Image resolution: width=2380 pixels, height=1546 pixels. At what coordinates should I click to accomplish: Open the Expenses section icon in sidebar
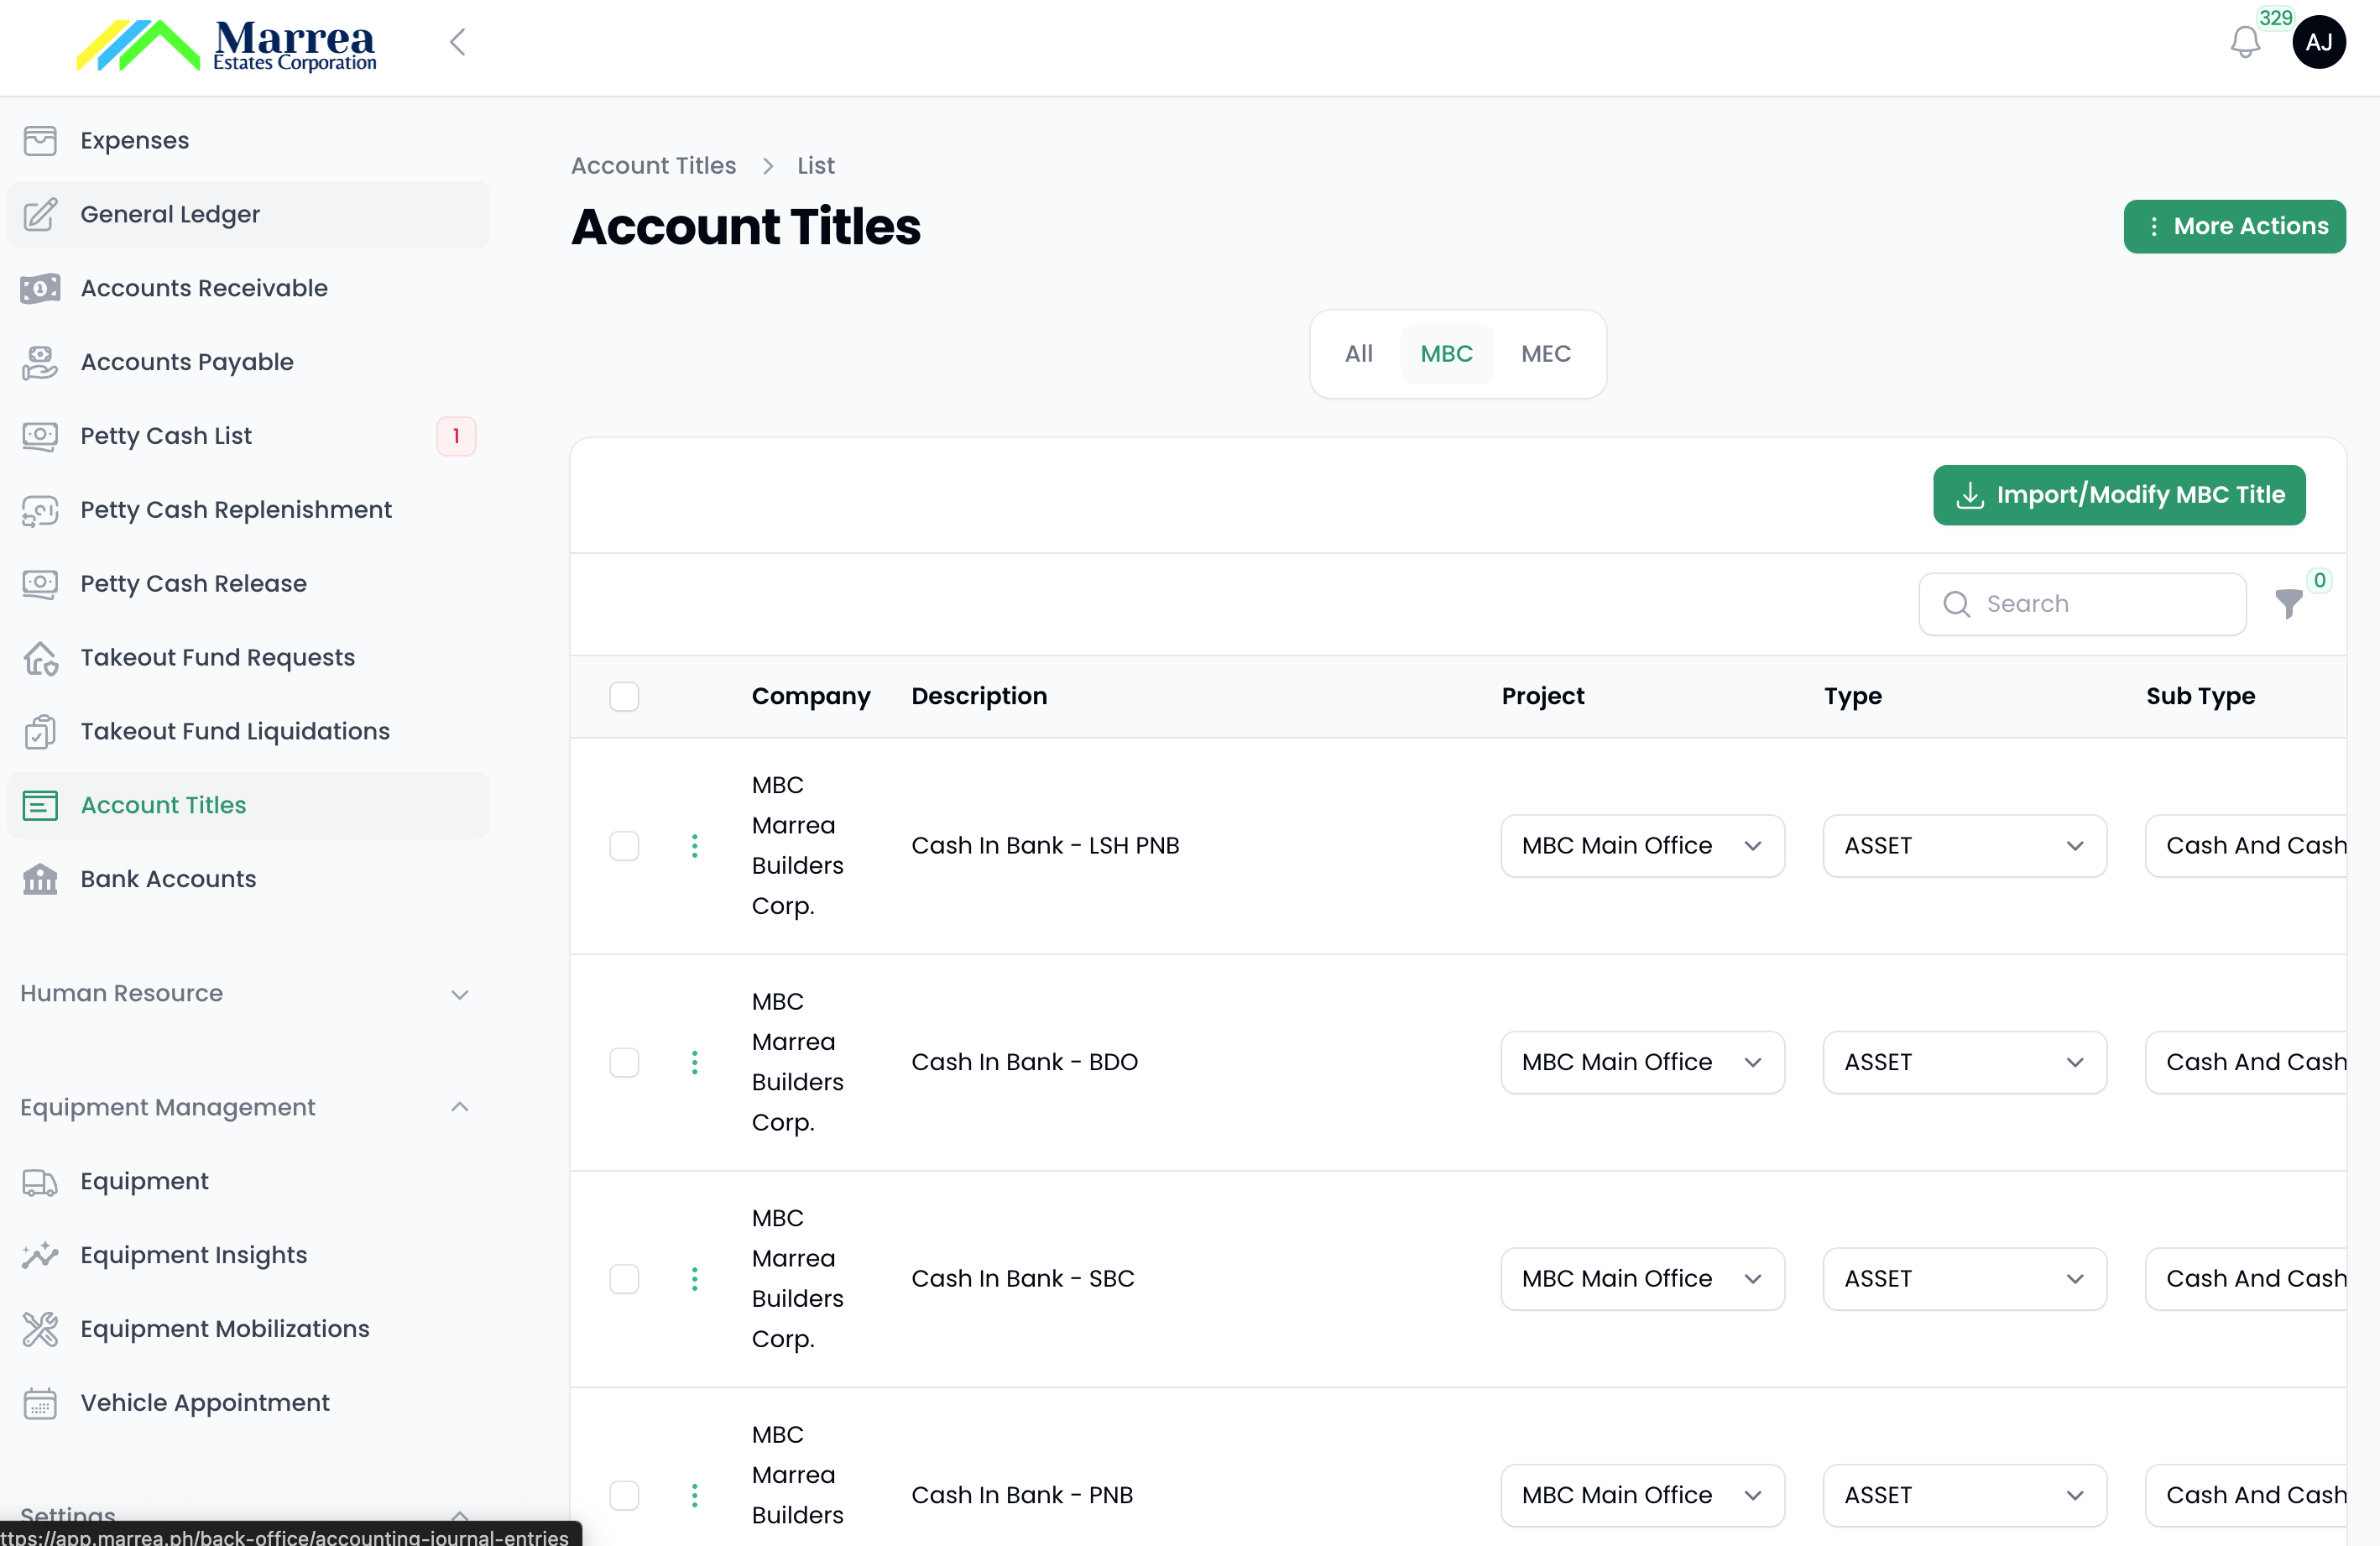click(x=40, y=141)
